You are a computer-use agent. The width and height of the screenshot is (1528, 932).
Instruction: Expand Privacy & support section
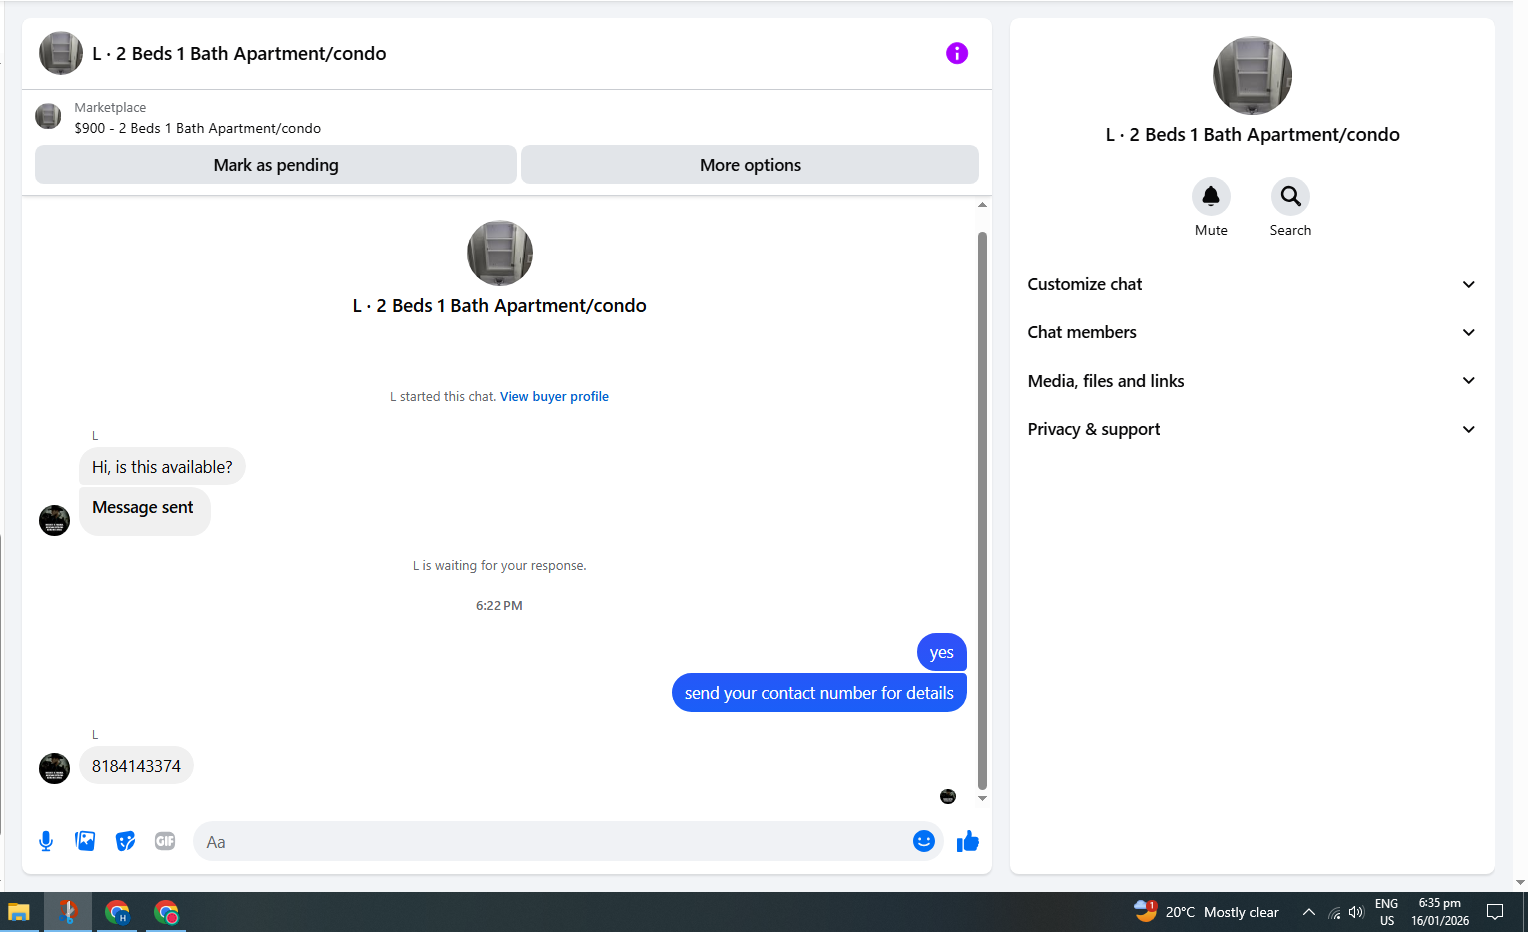[x=1252, y=429]
